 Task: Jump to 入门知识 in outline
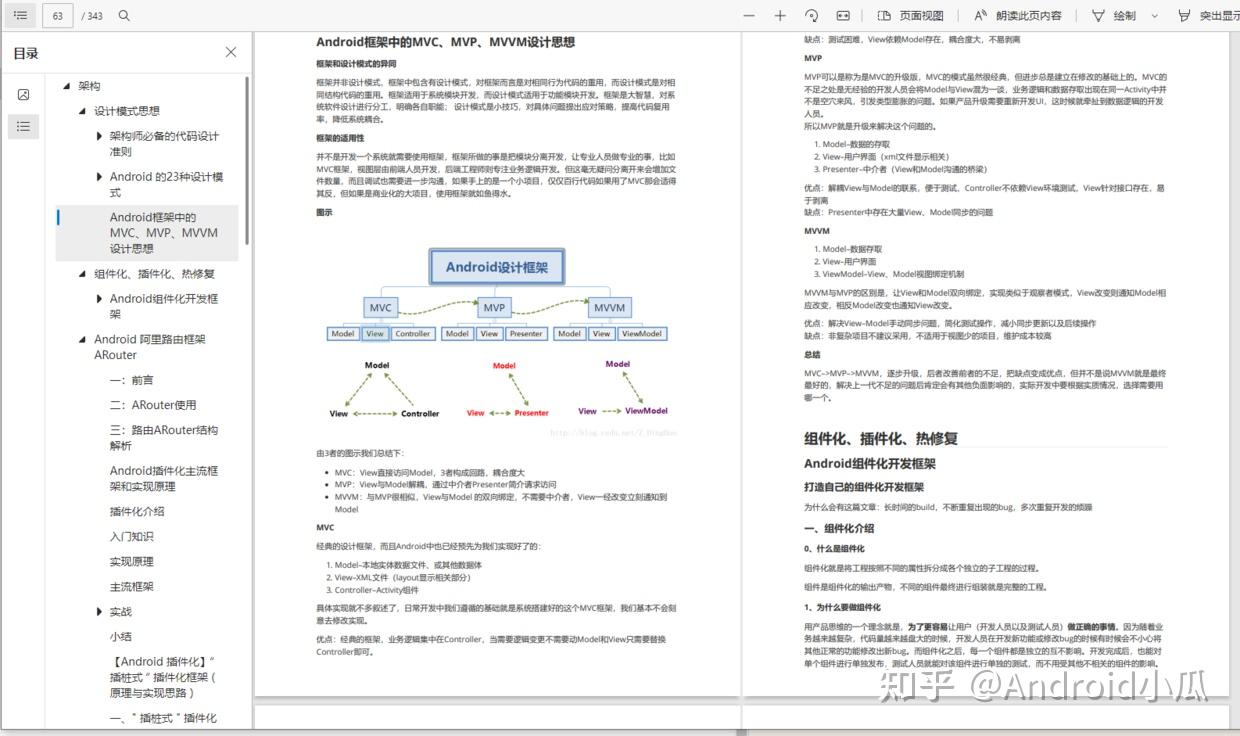[x=132, y=536]
